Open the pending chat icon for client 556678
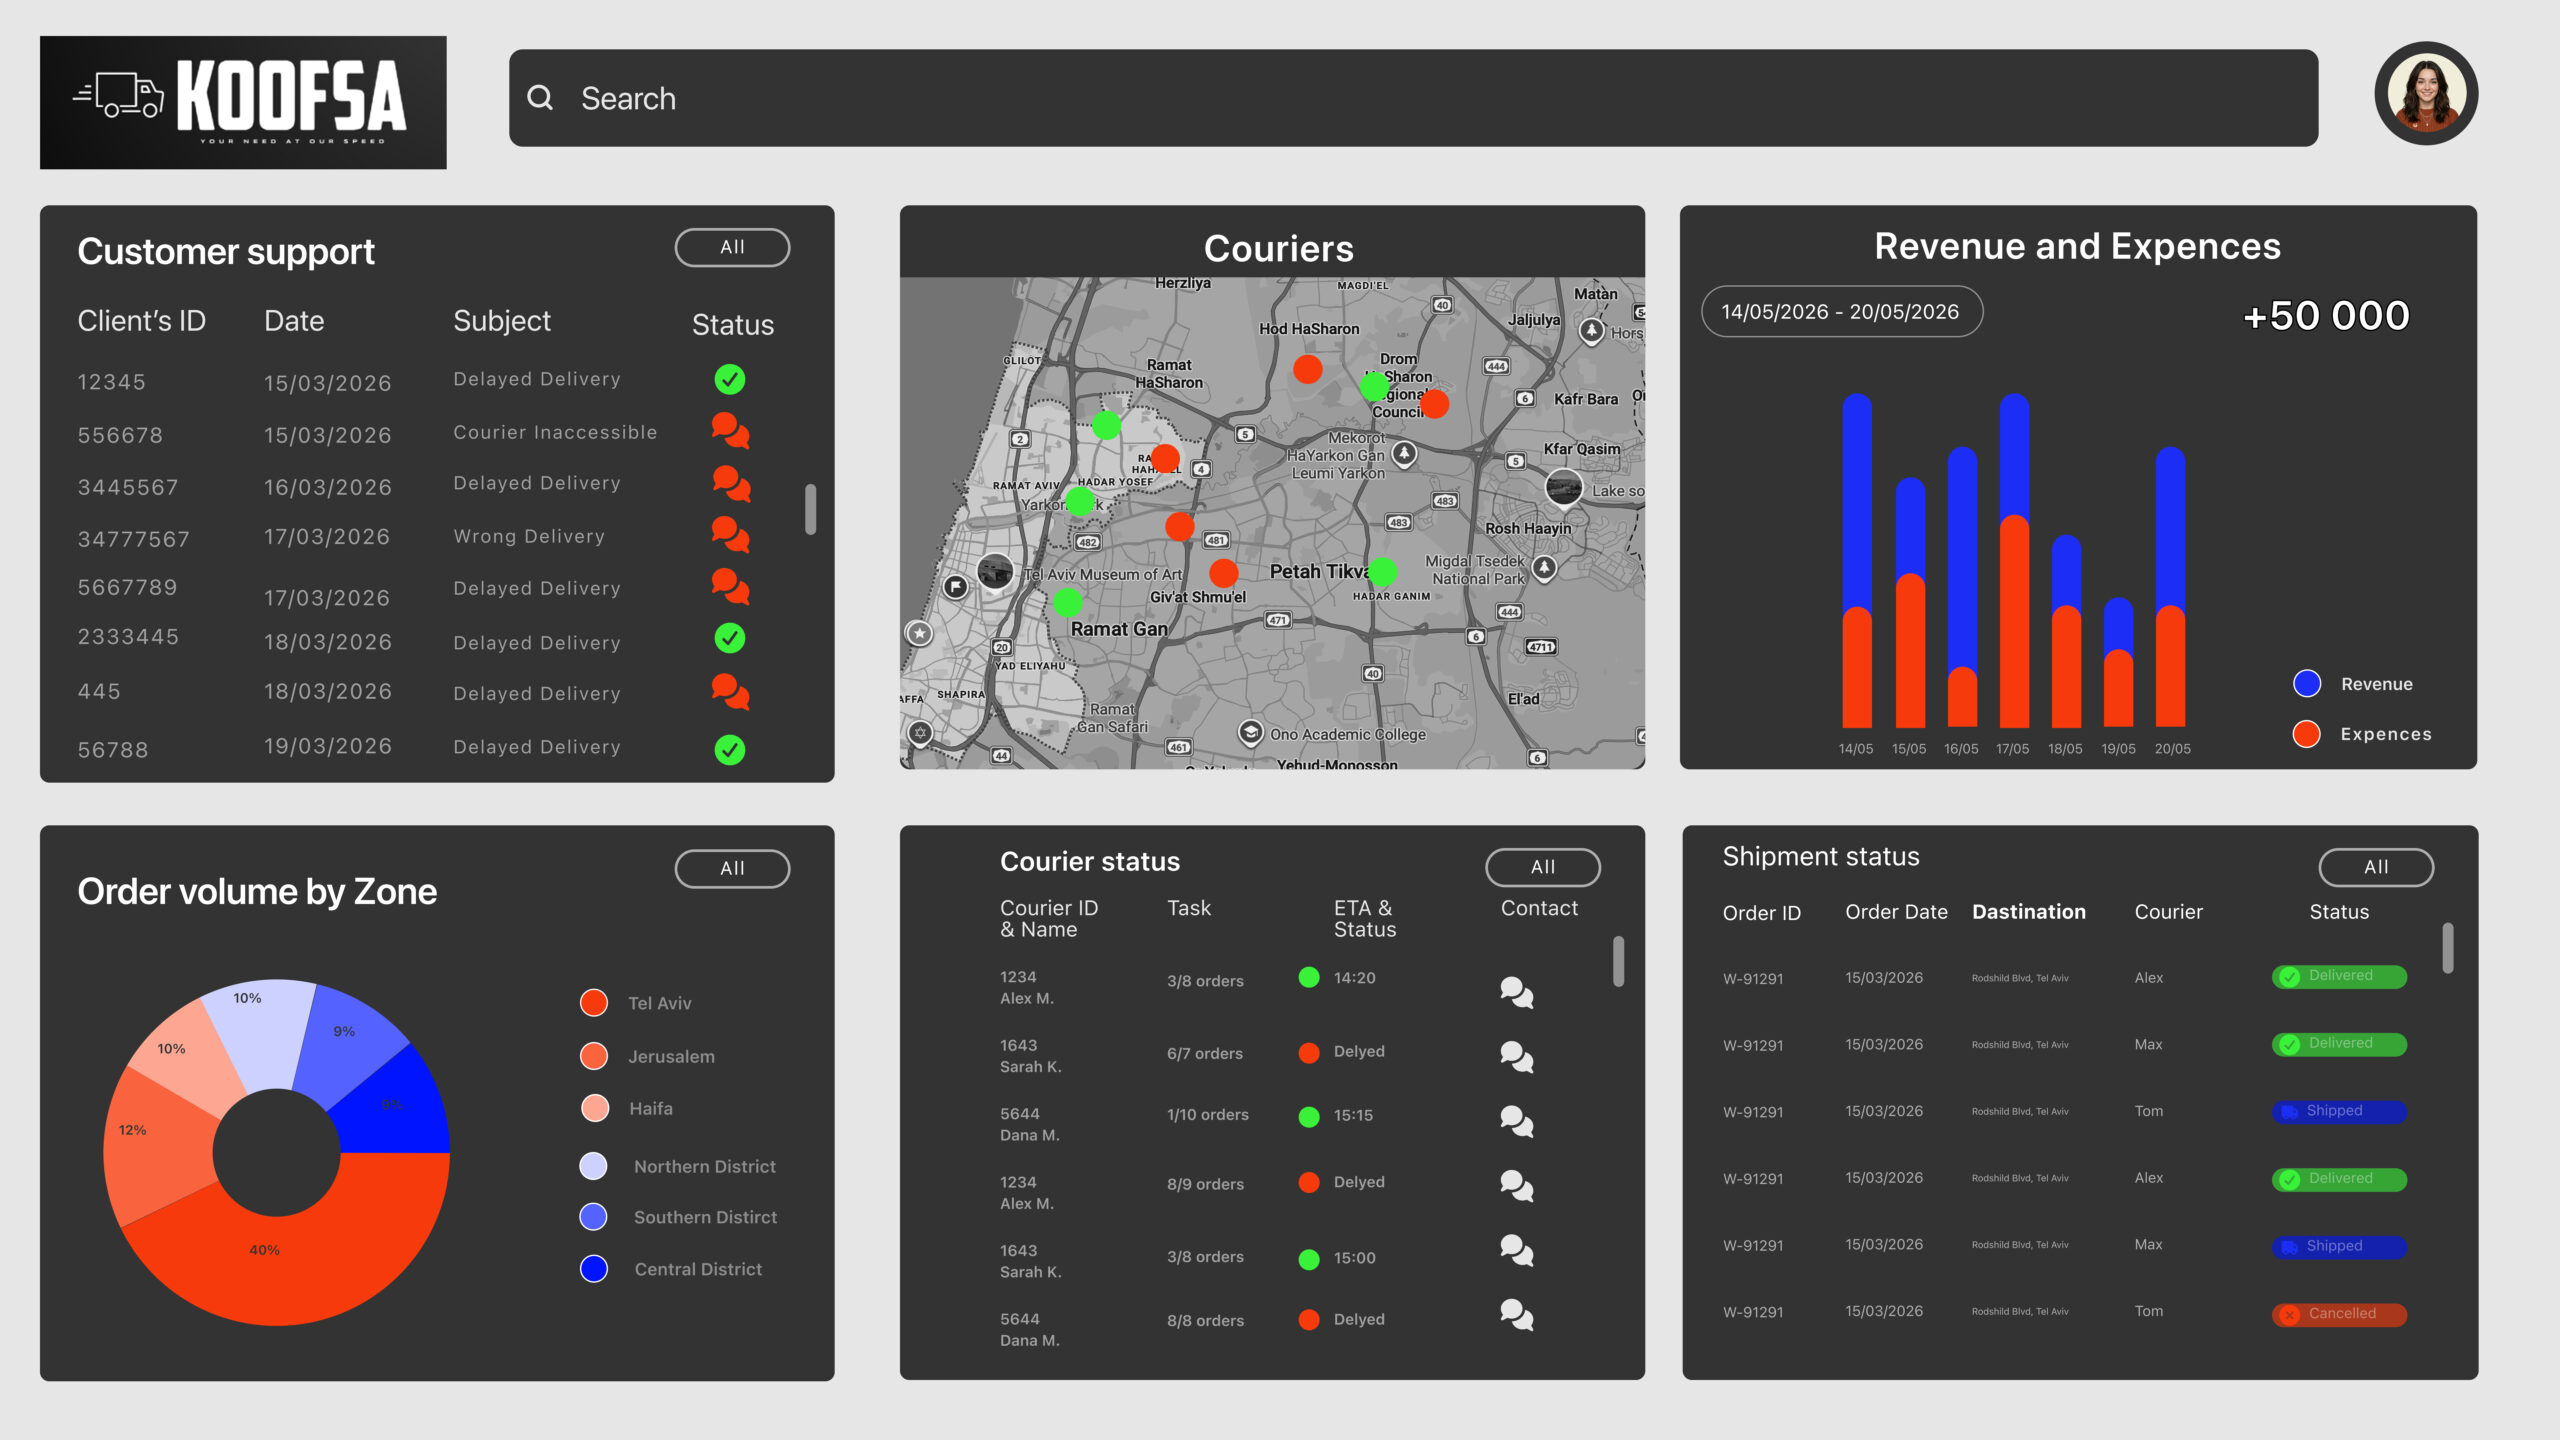The image size is (2560, 1440). (730, 431)
